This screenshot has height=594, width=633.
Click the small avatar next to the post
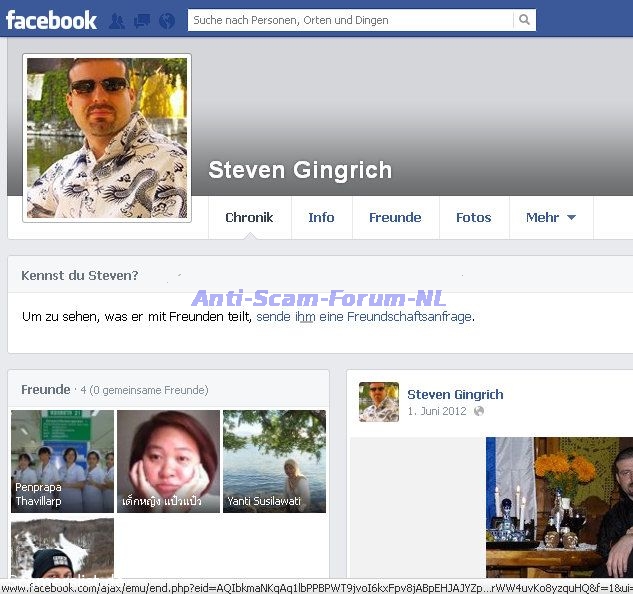pos(379,402)
